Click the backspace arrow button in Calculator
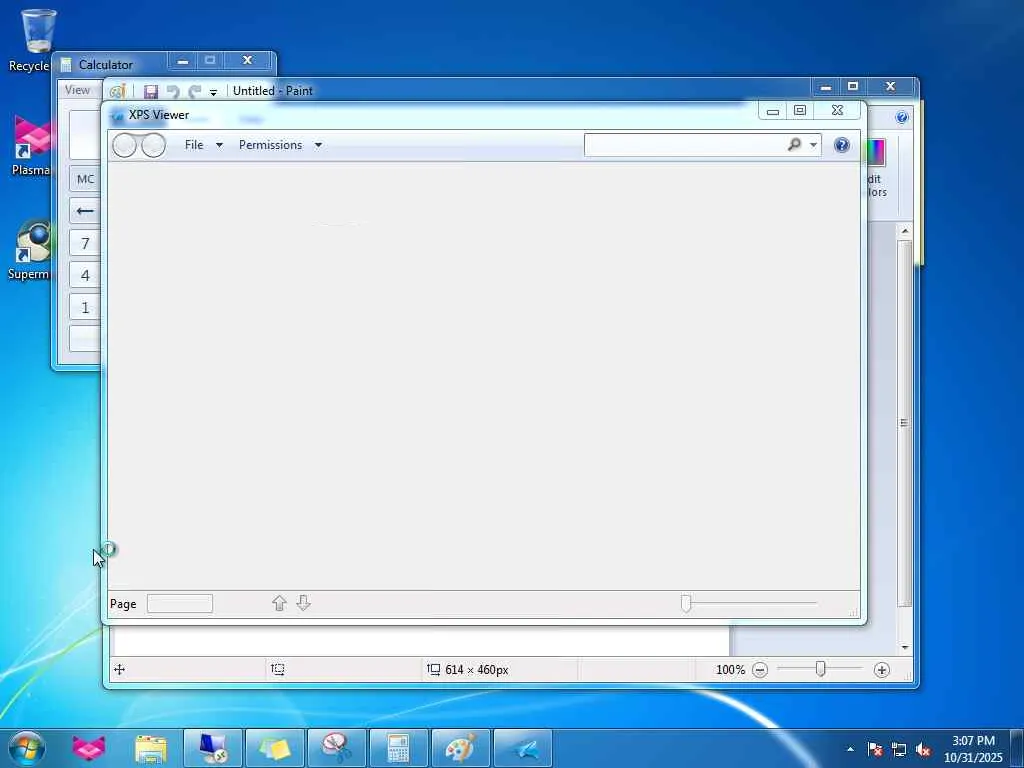This screenshot has height=768, width=1024. click(x=86, y=211)
